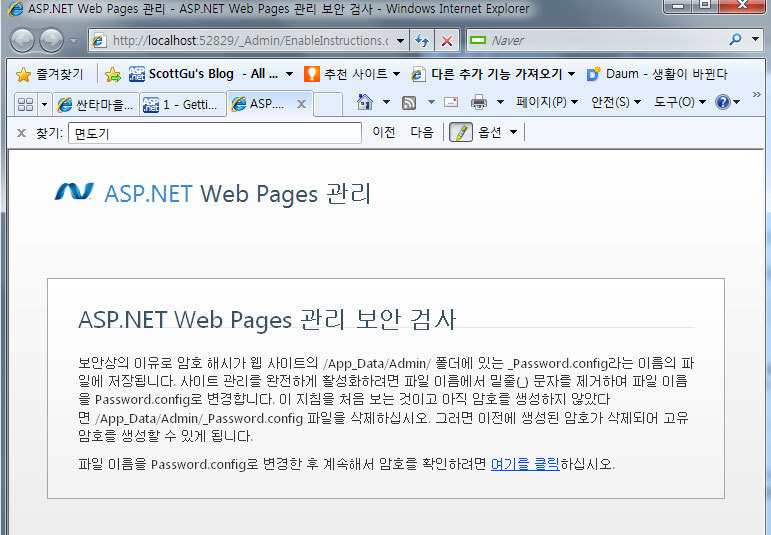
Task: Click the ASP.NET Web Pages logo
Action: tap(74, 192)
